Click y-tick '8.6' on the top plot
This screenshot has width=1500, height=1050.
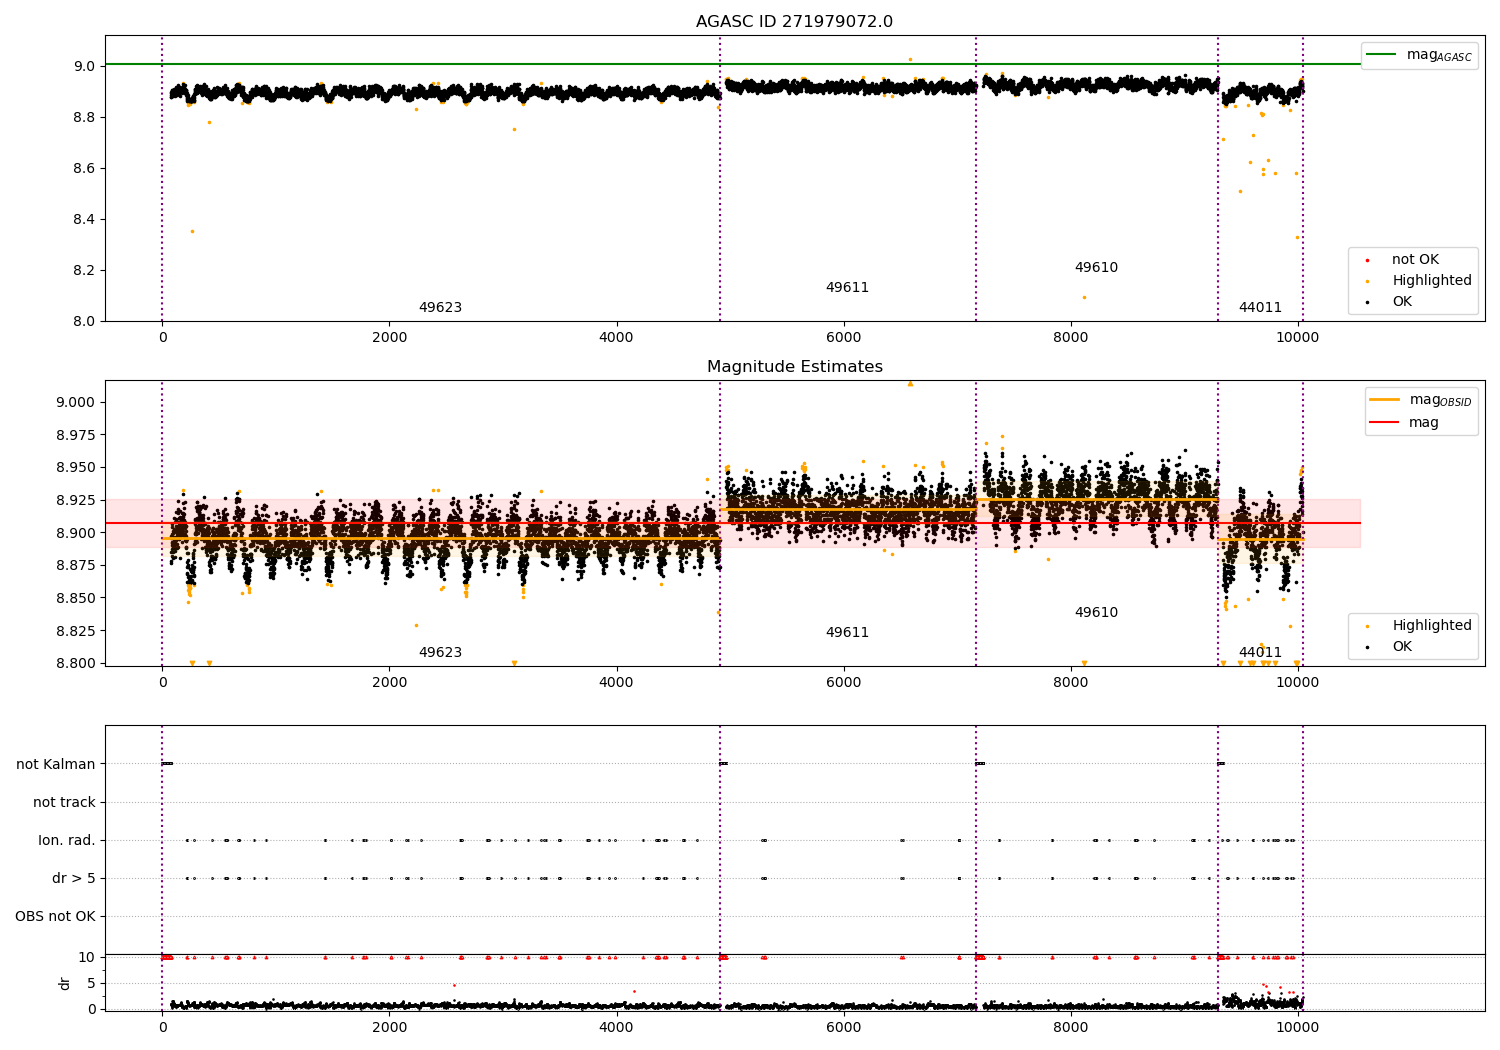coord(85,168)
